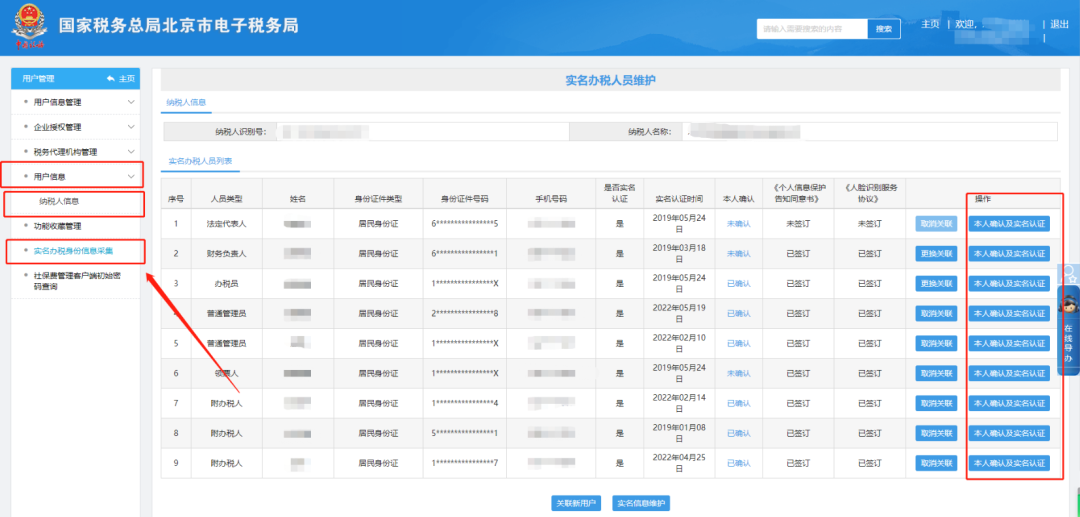
Task: Click 已确认 link in row 9
Action: coord(738,463)
